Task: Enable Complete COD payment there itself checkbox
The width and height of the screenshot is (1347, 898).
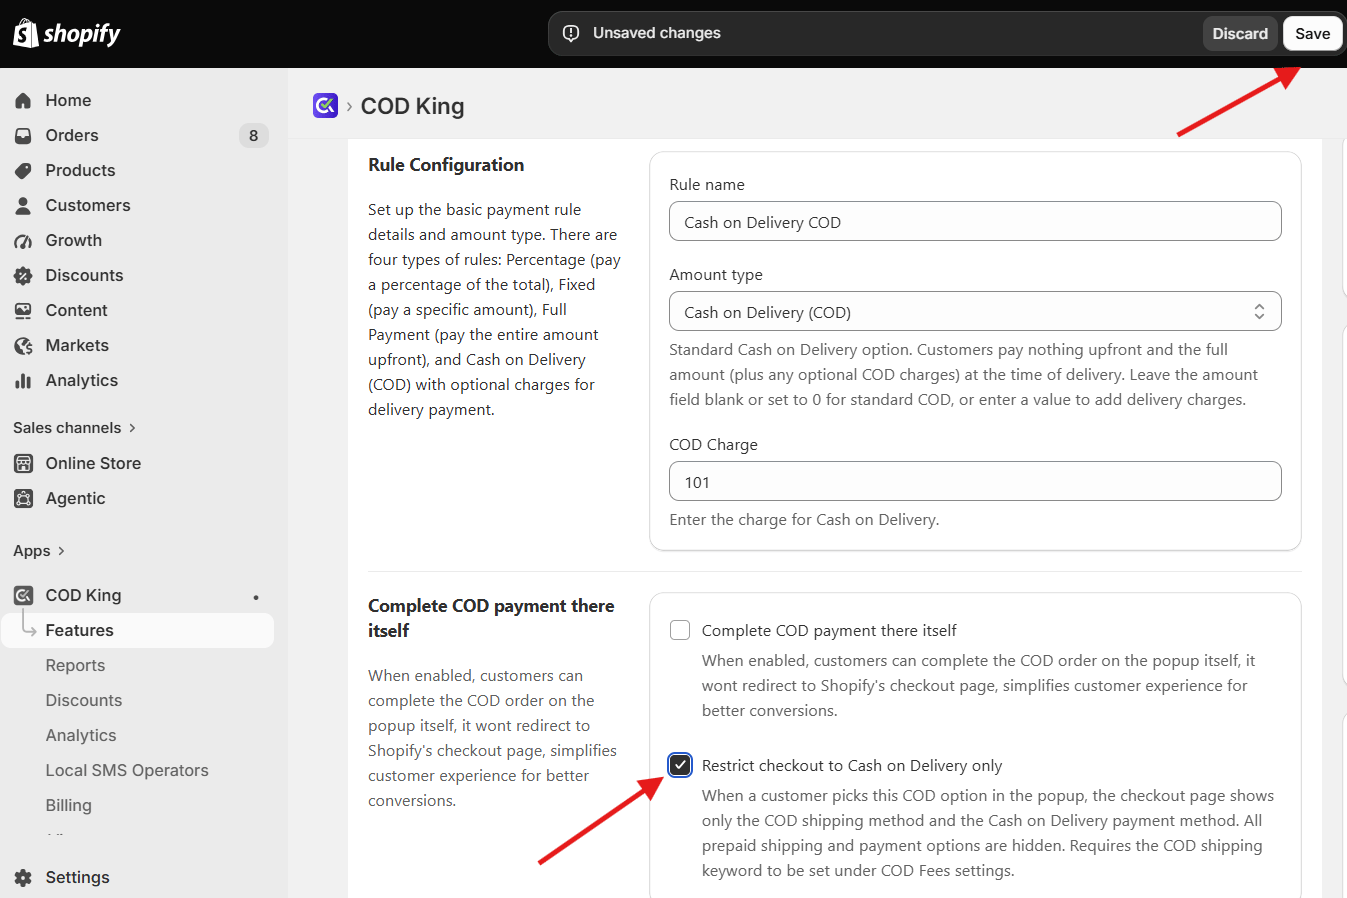Action: [680, 630]
